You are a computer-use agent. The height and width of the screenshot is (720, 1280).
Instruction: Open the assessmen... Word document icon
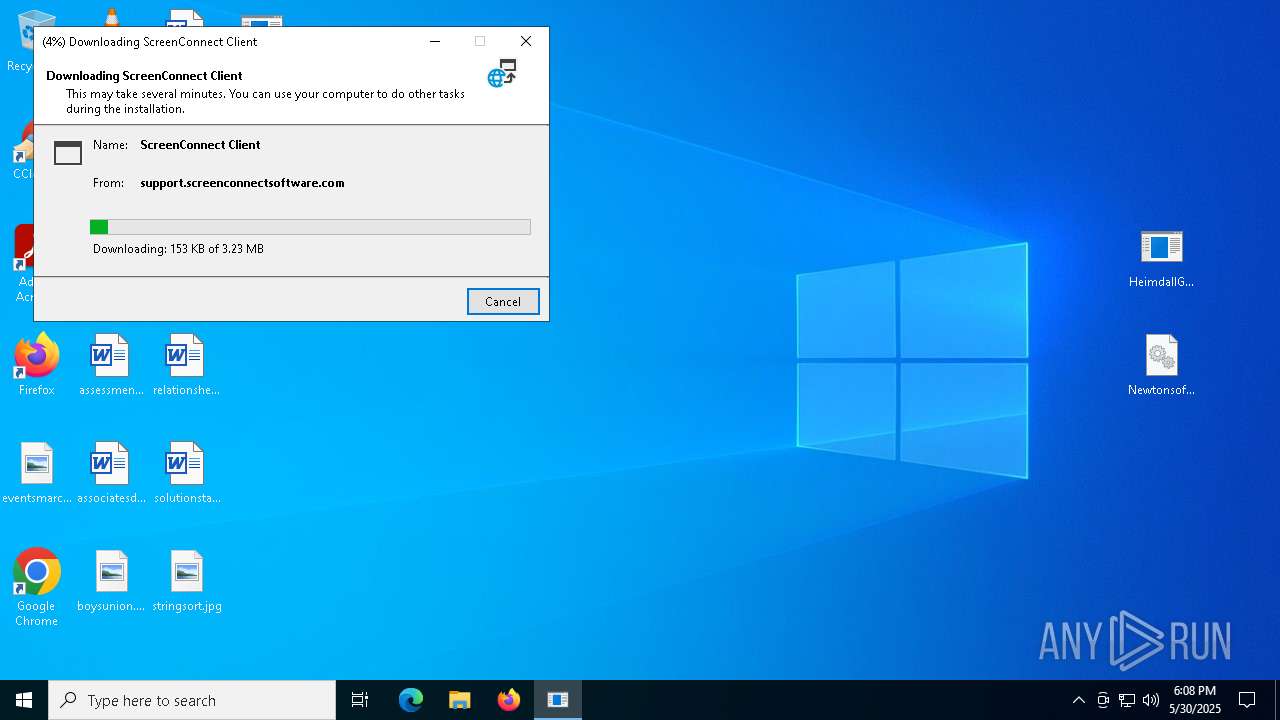click(x=111, y=365)
